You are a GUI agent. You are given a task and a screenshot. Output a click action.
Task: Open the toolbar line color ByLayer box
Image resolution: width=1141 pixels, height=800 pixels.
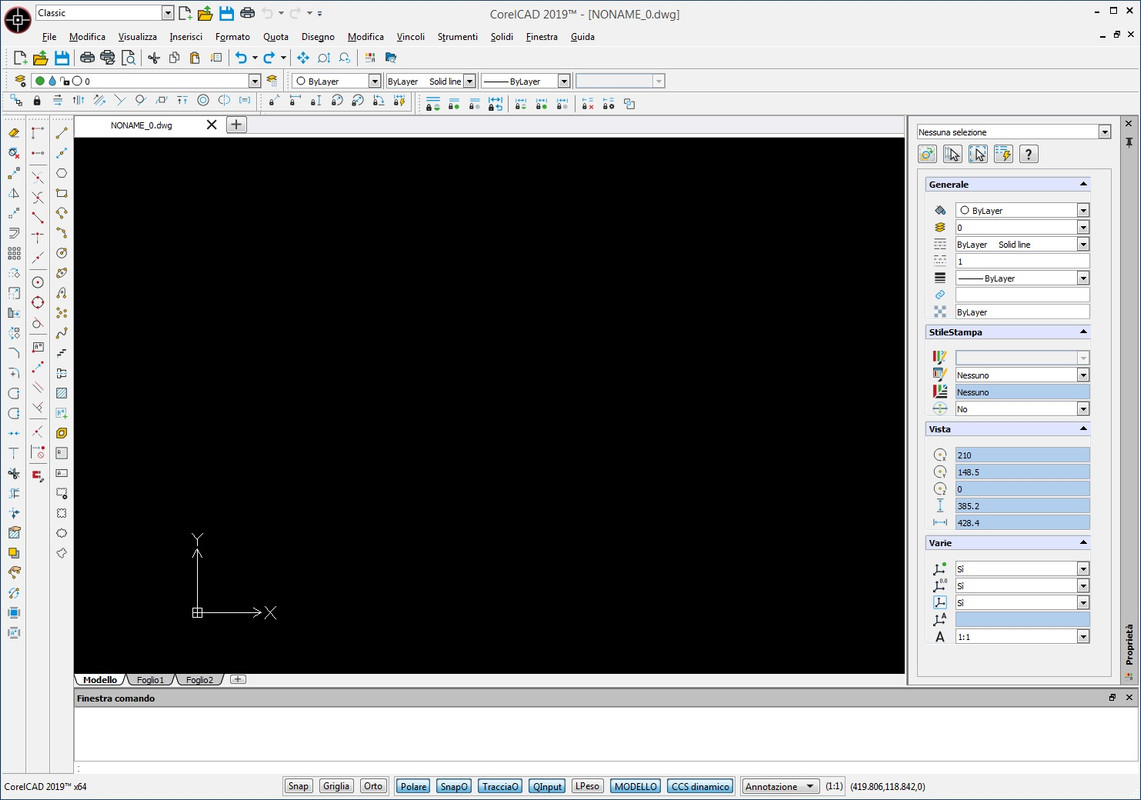pyautogui.click(x=336, y=81)
